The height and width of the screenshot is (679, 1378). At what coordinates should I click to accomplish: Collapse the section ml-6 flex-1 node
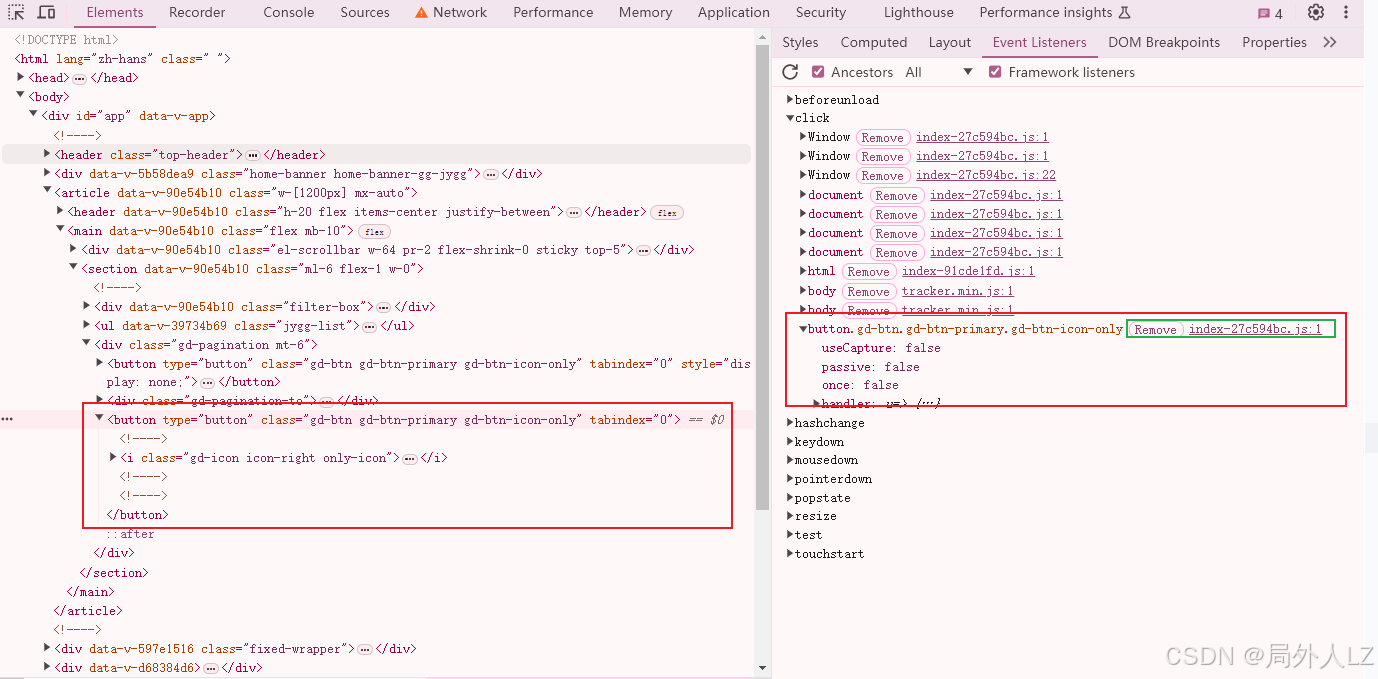(x=73, y=269)
